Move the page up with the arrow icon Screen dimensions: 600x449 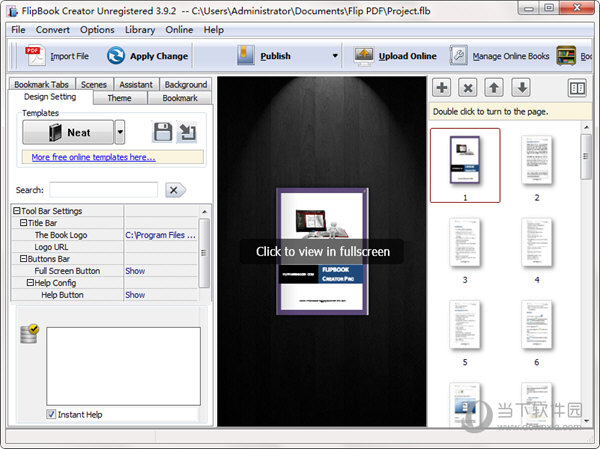pos(494,88)
